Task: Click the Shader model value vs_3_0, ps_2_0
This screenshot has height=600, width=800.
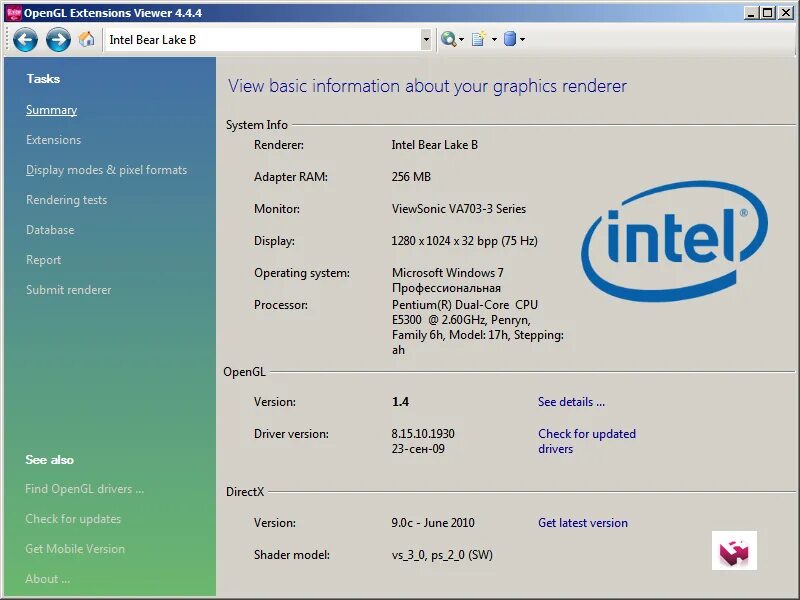Action: (x=442, y=555)
